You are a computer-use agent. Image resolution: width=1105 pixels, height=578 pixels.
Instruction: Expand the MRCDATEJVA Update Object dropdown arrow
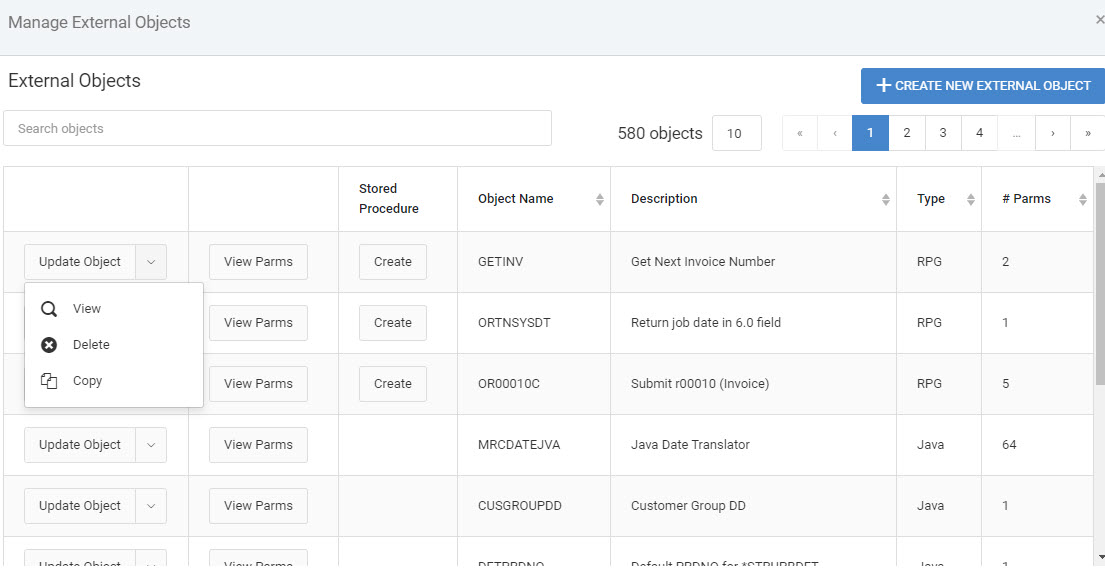click(x=151, y=445)
